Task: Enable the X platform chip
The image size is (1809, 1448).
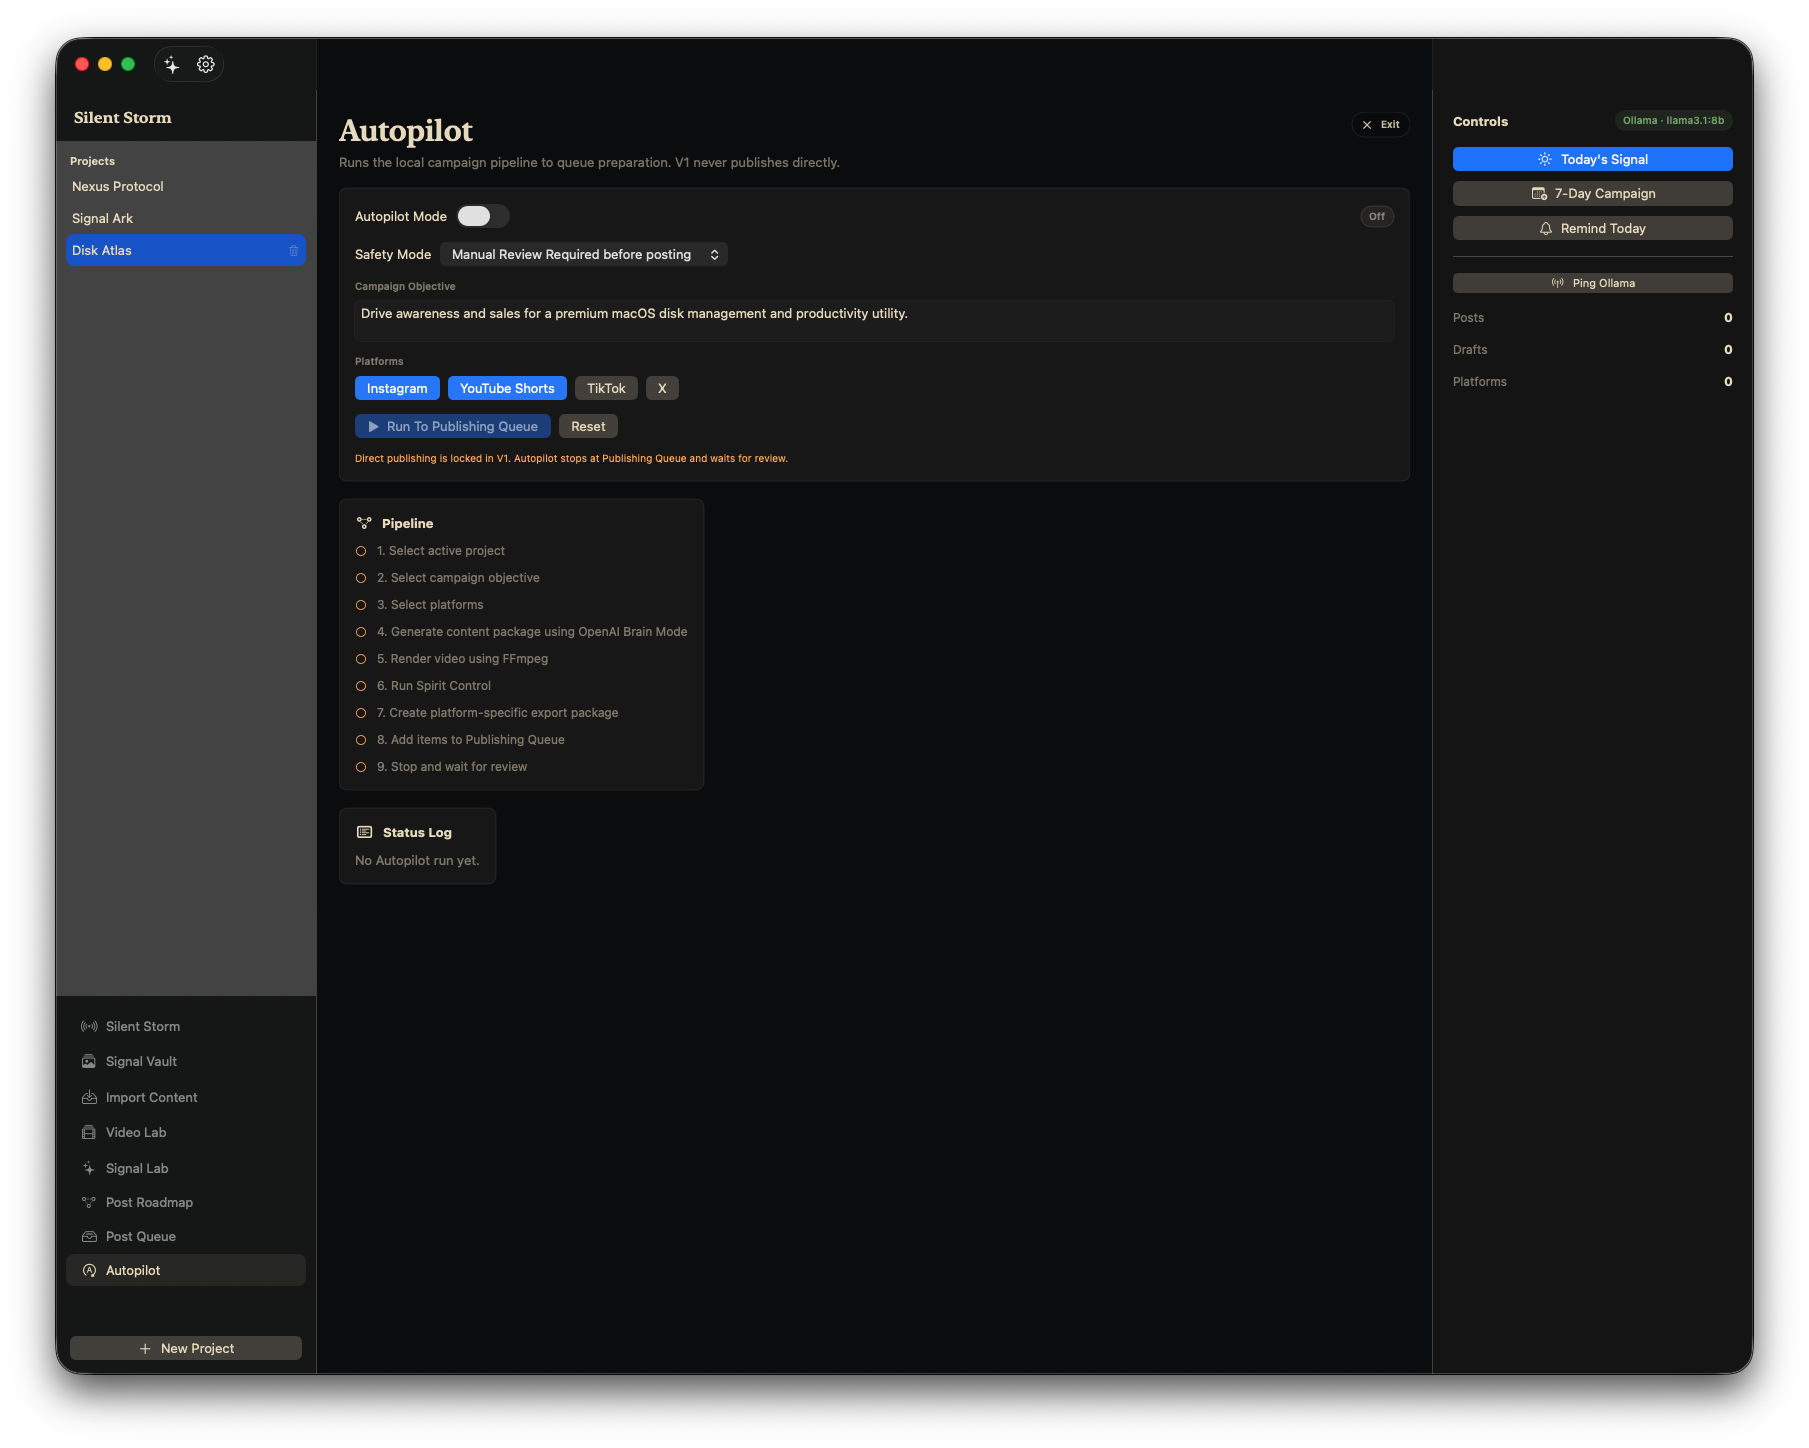Action: tap(662, 389)
